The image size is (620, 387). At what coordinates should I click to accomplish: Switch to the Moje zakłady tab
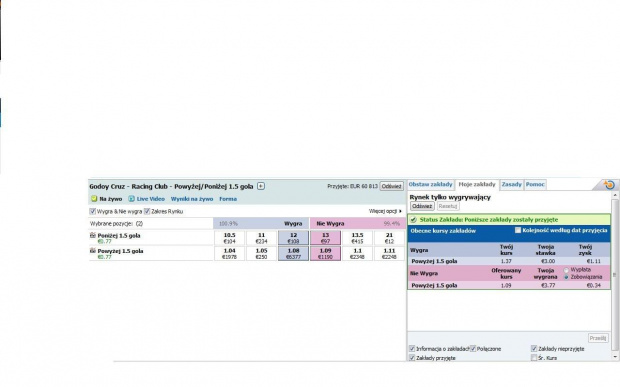pos(477,185)
